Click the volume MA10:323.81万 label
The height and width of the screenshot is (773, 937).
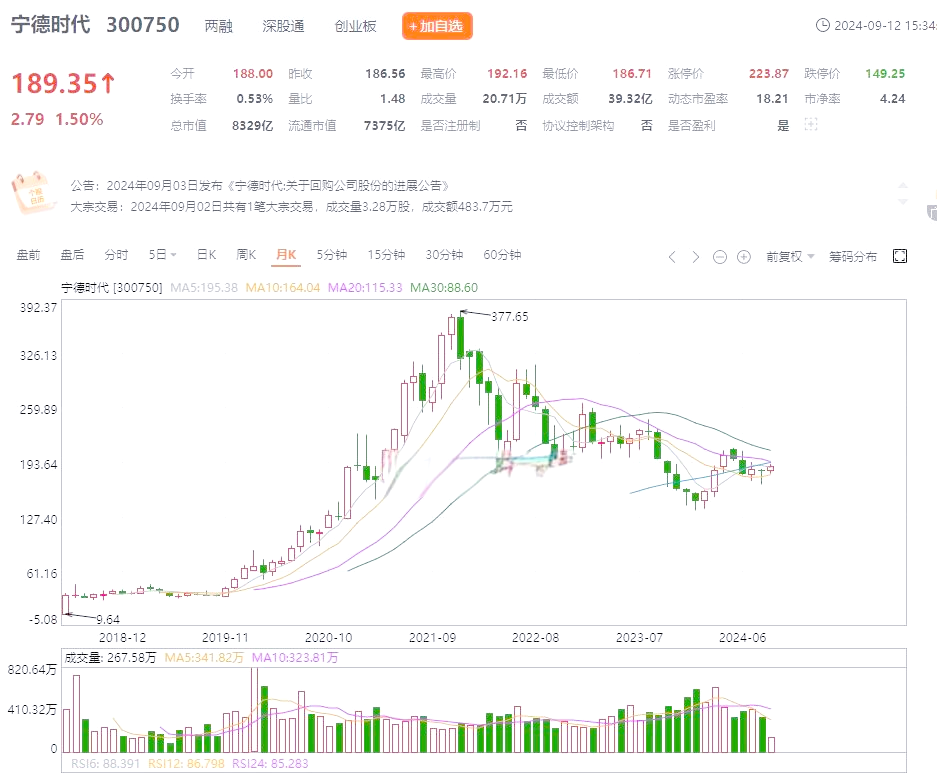coord(295,658)
